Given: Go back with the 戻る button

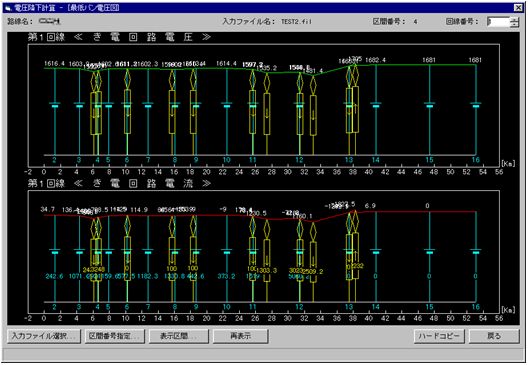Looking at the screenshot, I should point(494,336).
